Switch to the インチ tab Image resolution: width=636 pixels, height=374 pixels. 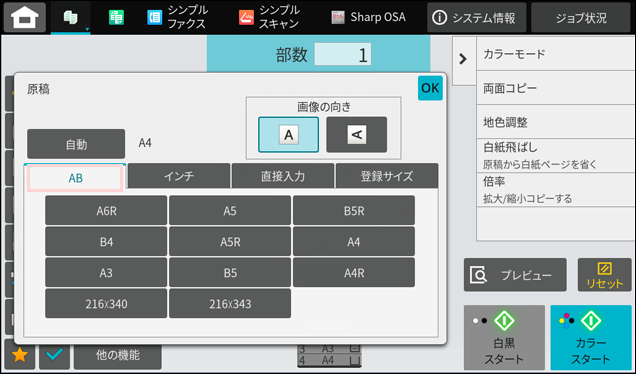tap(179, 176)
